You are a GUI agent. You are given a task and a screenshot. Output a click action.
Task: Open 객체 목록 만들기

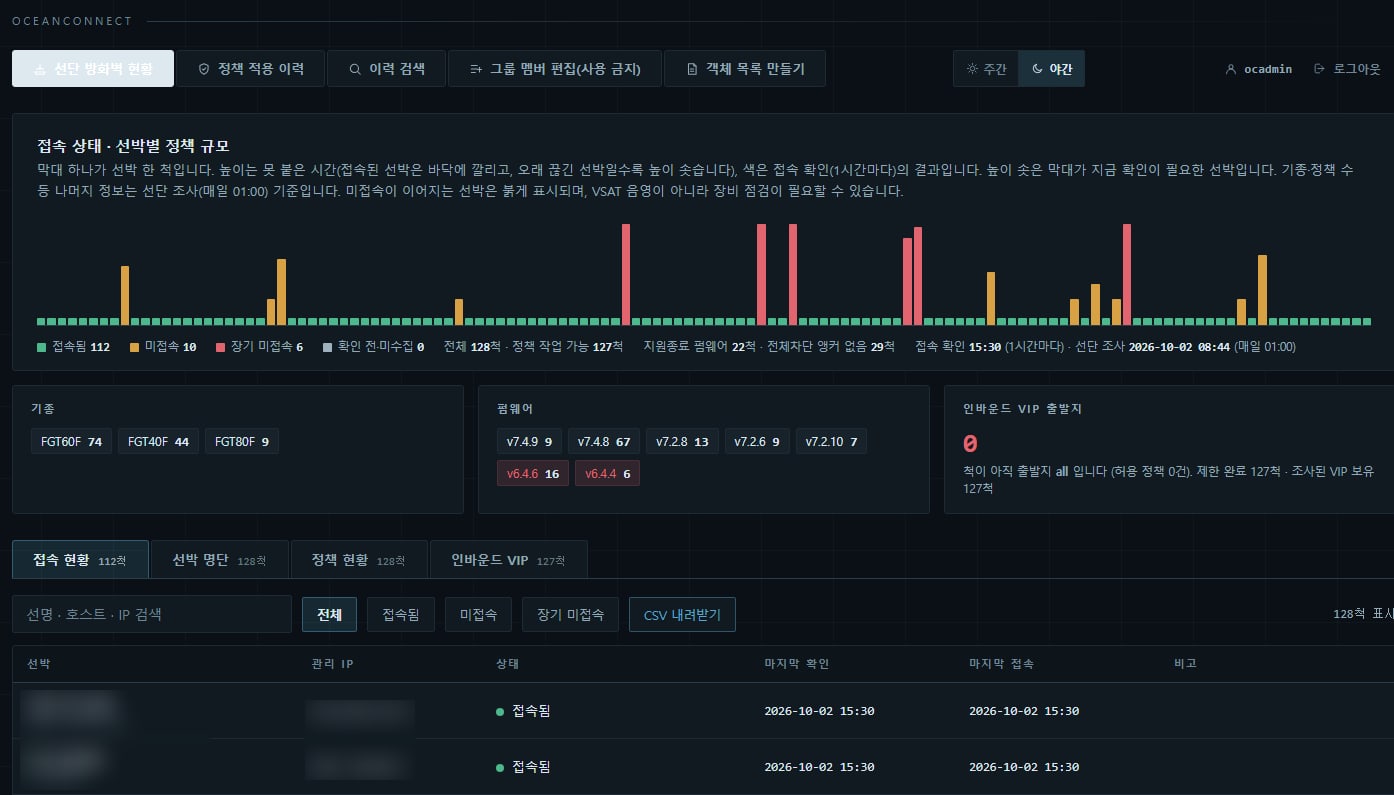pyautogui.click(x=745, y=69)
